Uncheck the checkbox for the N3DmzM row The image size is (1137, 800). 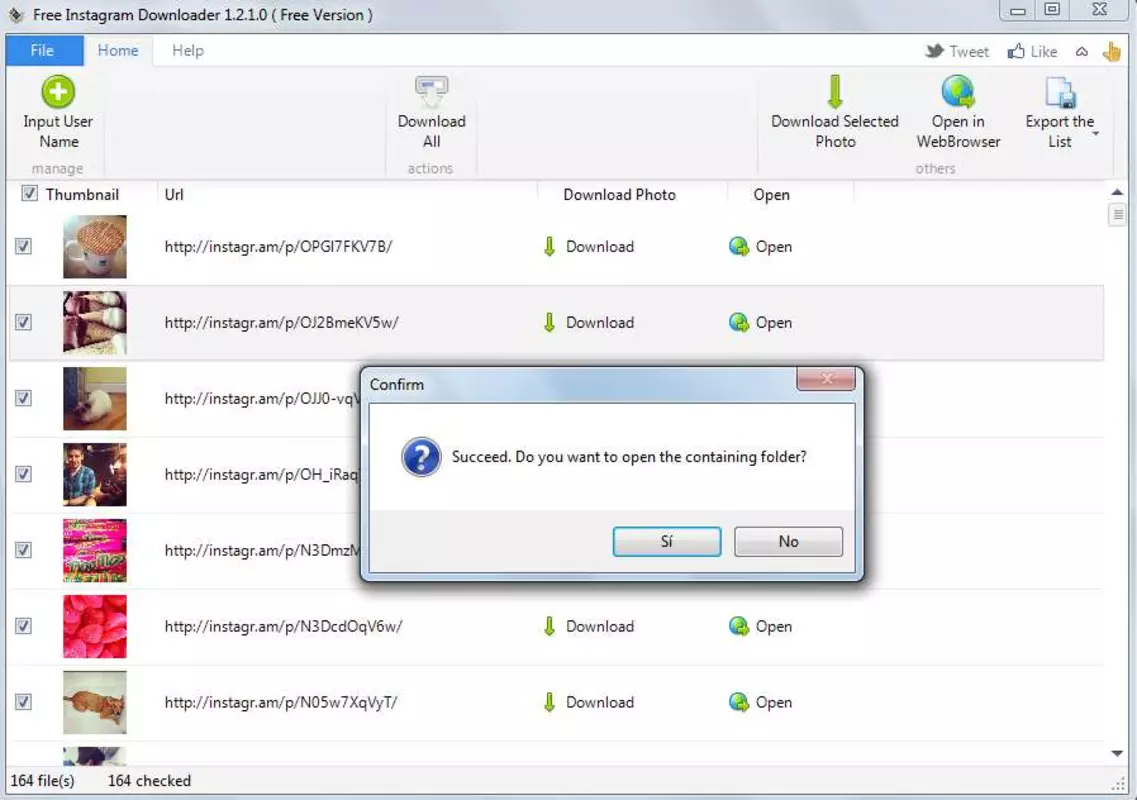pyautogui.click(x=23, y=550)
